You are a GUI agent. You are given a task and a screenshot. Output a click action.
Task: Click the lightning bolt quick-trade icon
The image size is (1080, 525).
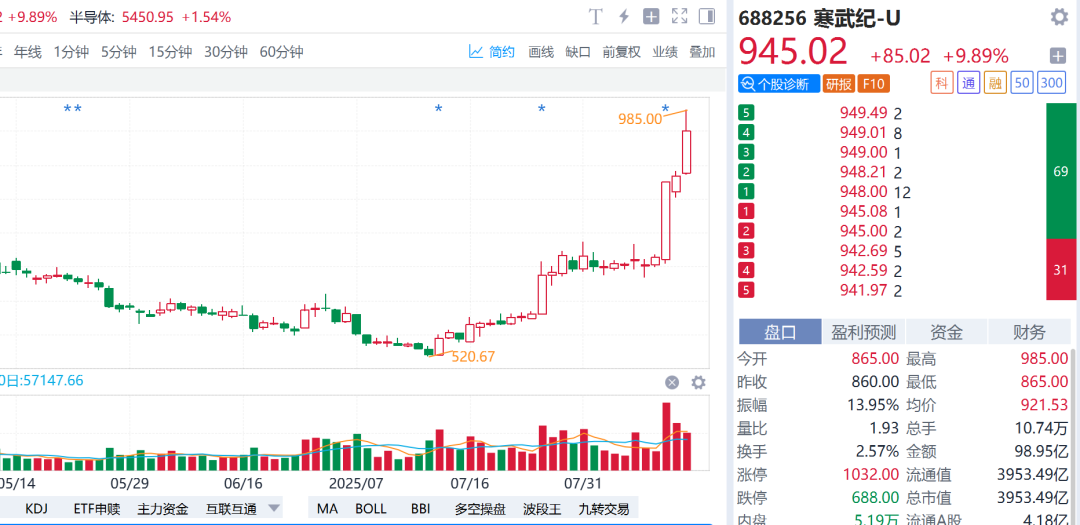(624, 17)
